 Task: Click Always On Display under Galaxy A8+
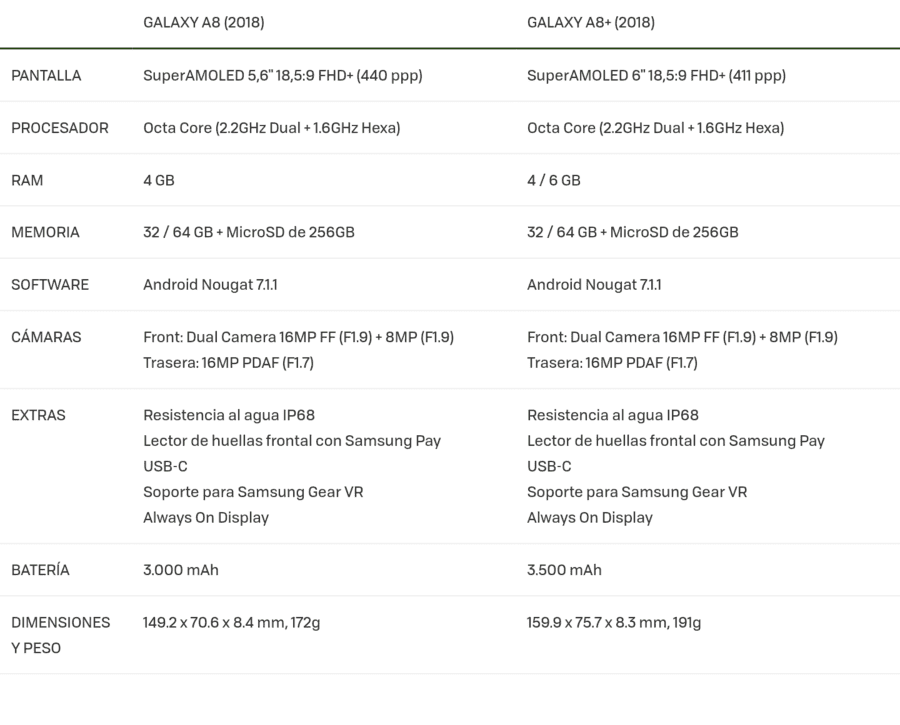(x=589, y=518)
